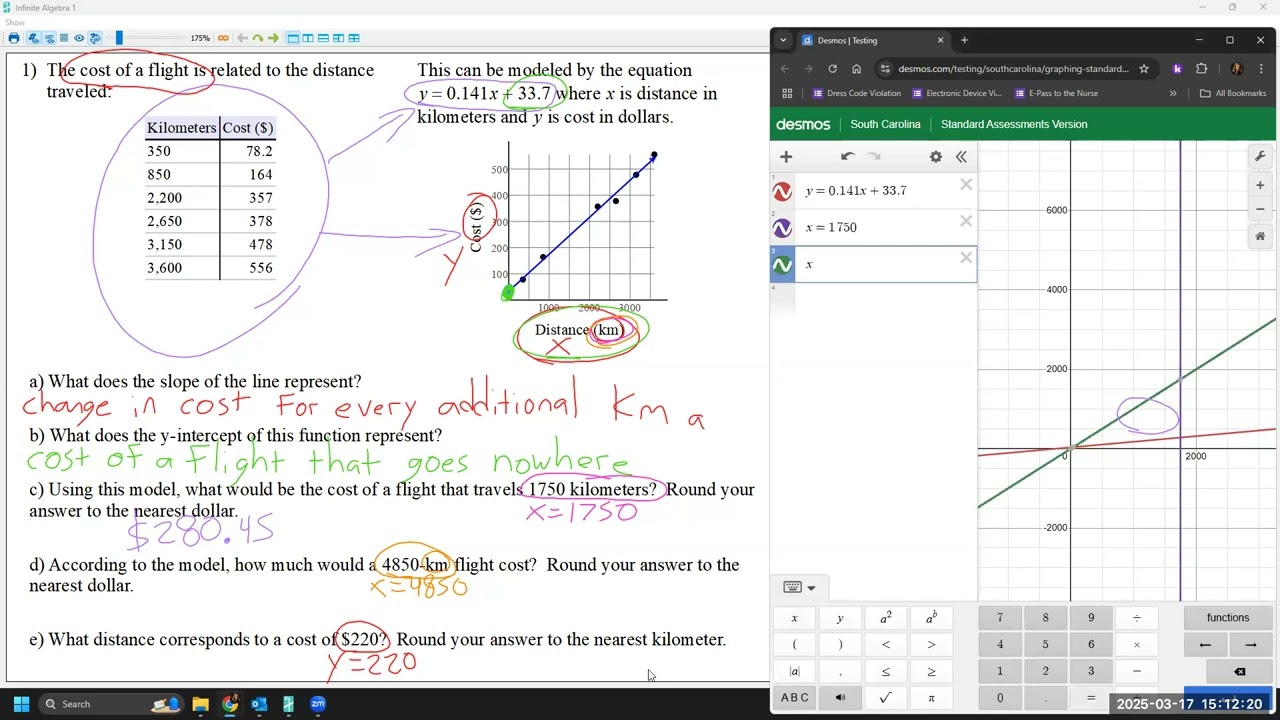Viewport: 1280px width, 720px height.
Task: Open the All Bookmarks folder
Action: pyautogui.click(x=1233, y=93)
